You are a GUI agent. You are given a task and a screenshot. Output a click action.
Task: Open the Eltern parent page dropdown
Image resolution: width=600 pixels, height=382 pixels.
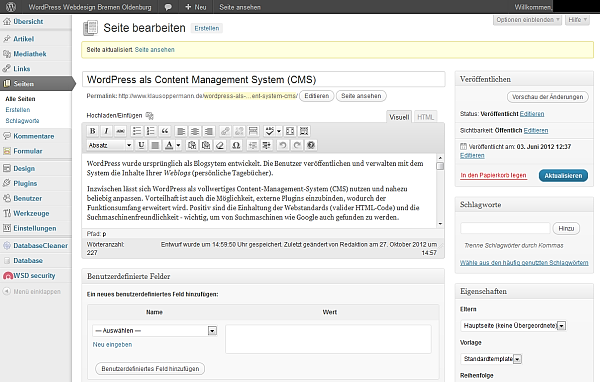[513, 326]
